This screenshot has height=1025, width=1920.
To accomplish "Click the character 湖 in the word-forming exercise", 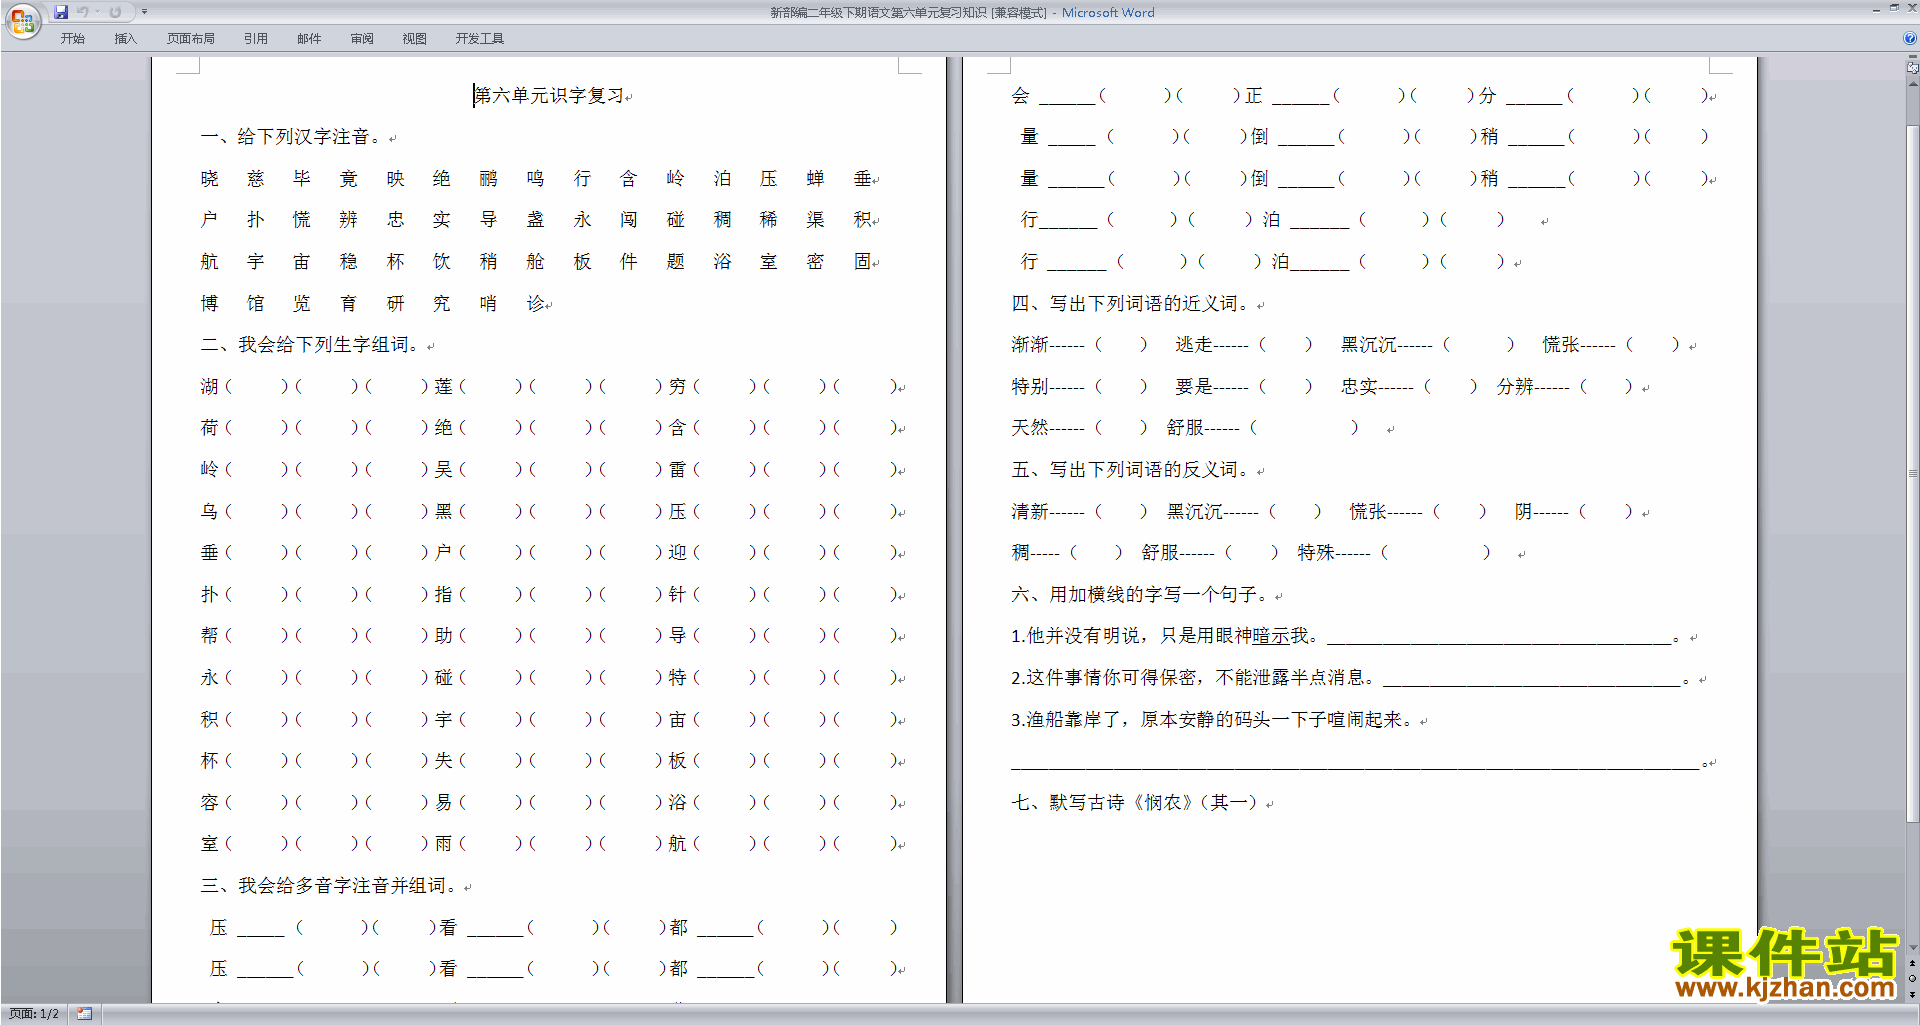I will (209, 387).
